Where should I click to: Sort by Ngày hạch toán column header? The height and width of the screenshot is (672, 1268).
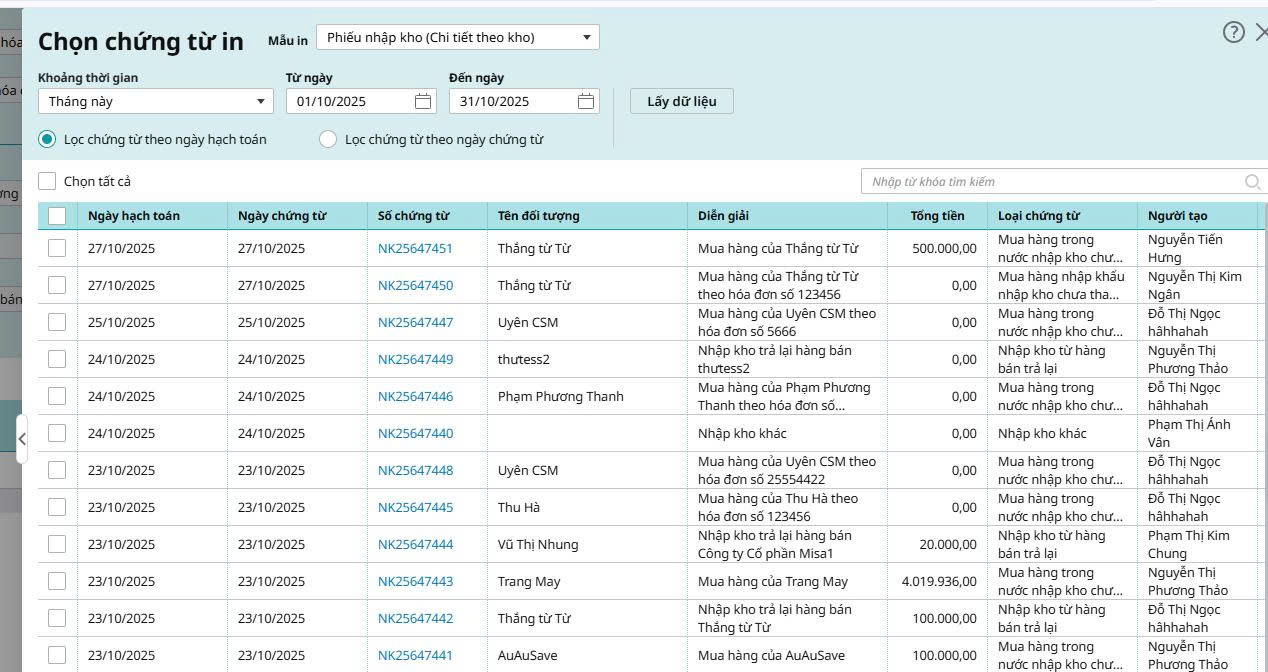(134, 216)
